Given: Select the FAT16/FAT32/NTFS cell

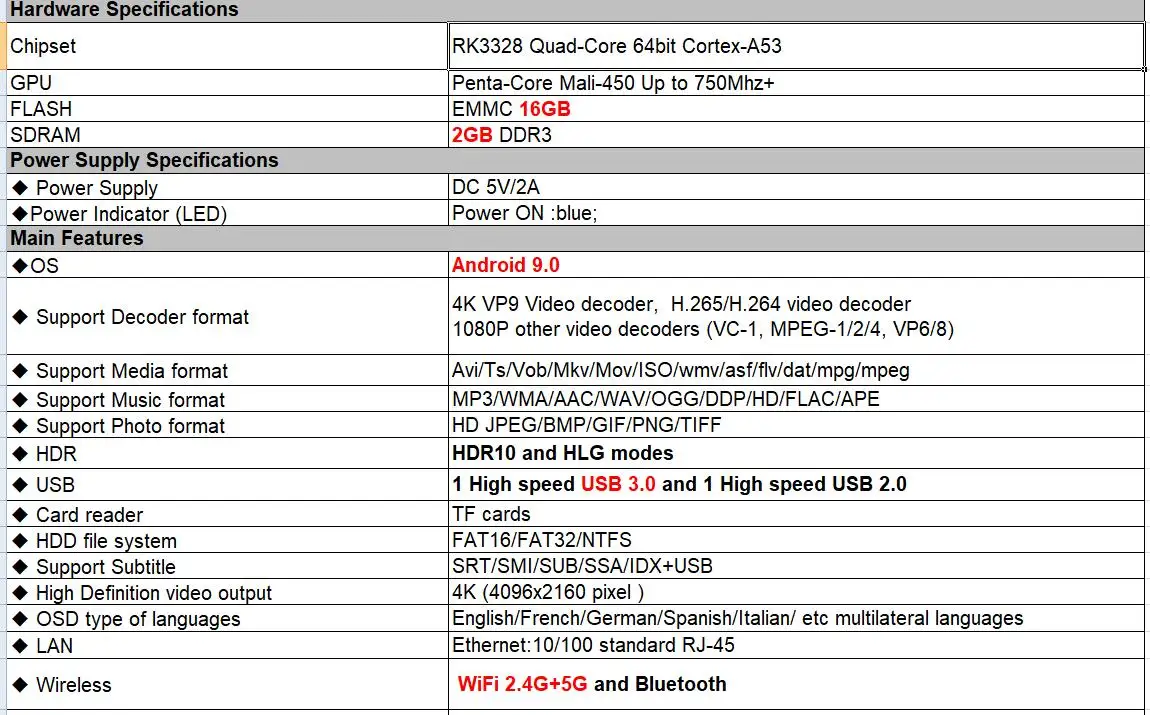Looking at the screenshot, I should pyautogui.click(x=796, y=540).
